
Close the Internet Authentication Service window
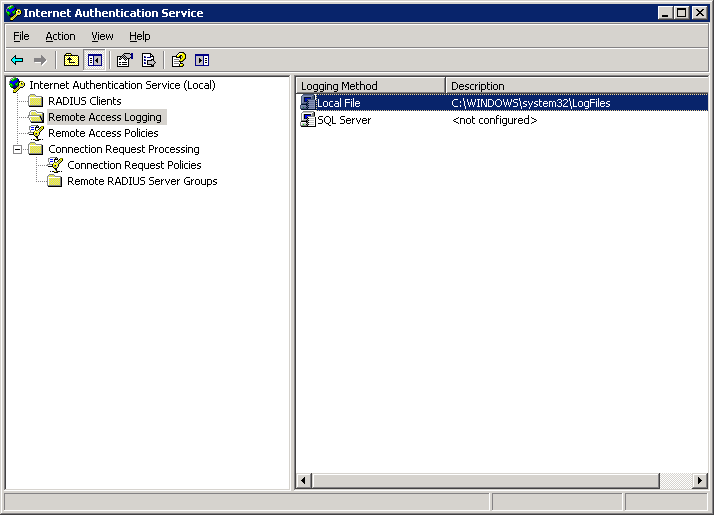click(699, 13)
